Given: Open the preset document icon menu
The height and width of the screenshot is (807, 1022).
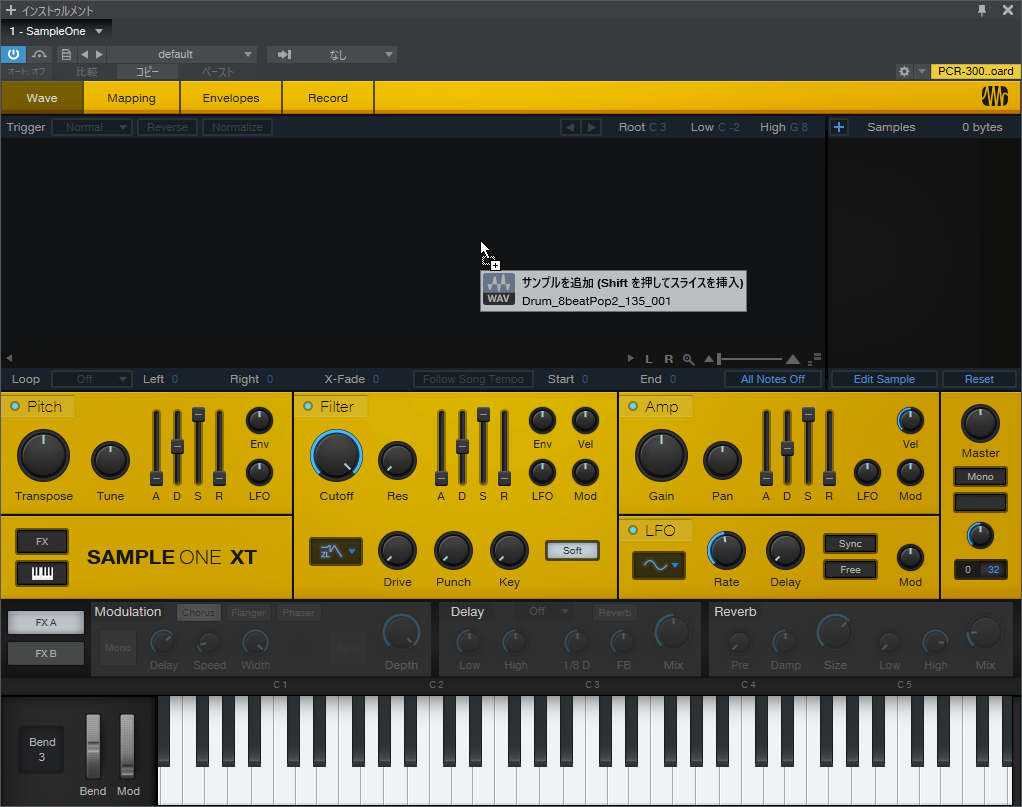Looking at the screenshot, I should point(66,55).
